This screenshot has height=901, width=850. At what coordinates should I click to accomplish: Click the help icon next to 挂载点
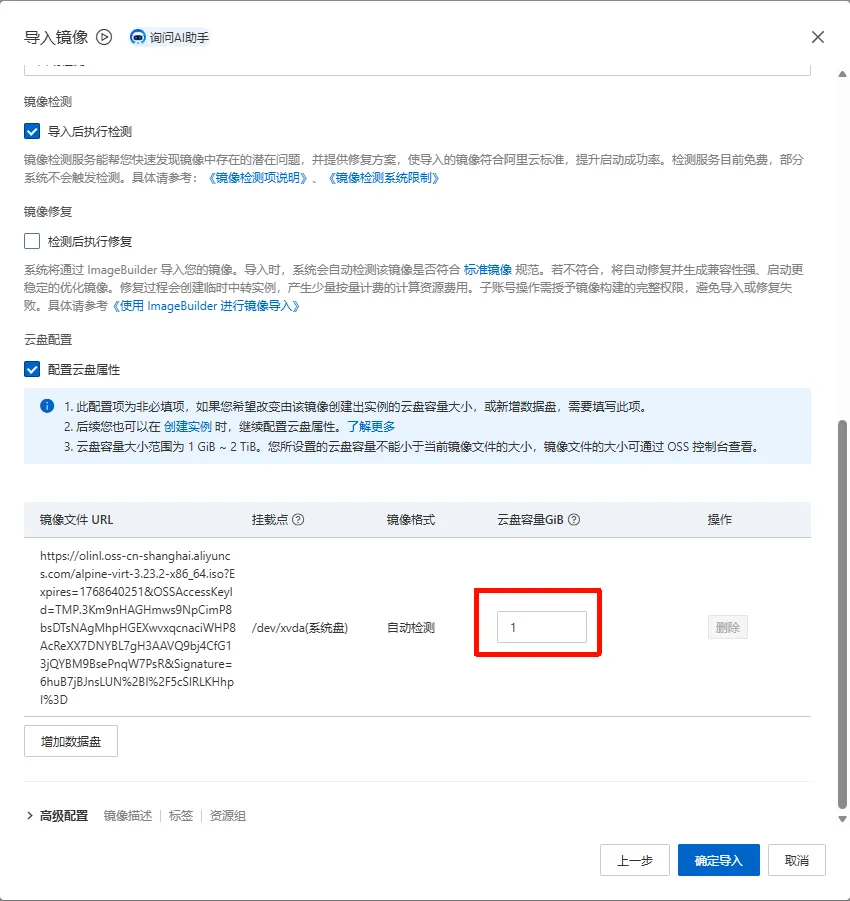point(298,520)
